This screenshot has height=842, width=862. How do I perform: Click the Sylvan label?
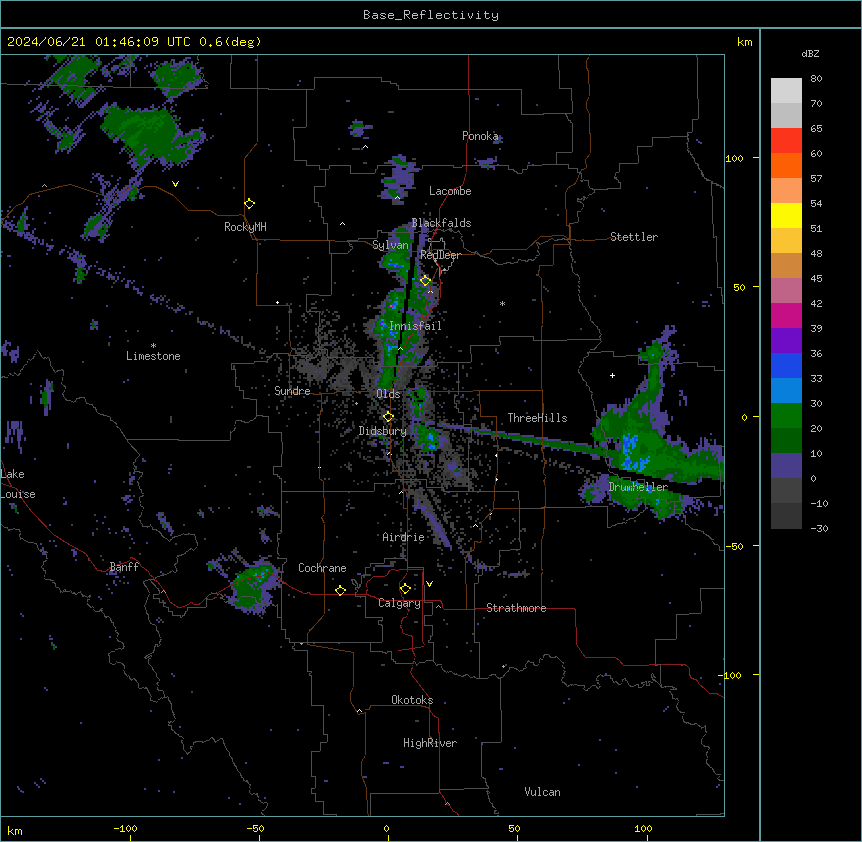[390, 245]
